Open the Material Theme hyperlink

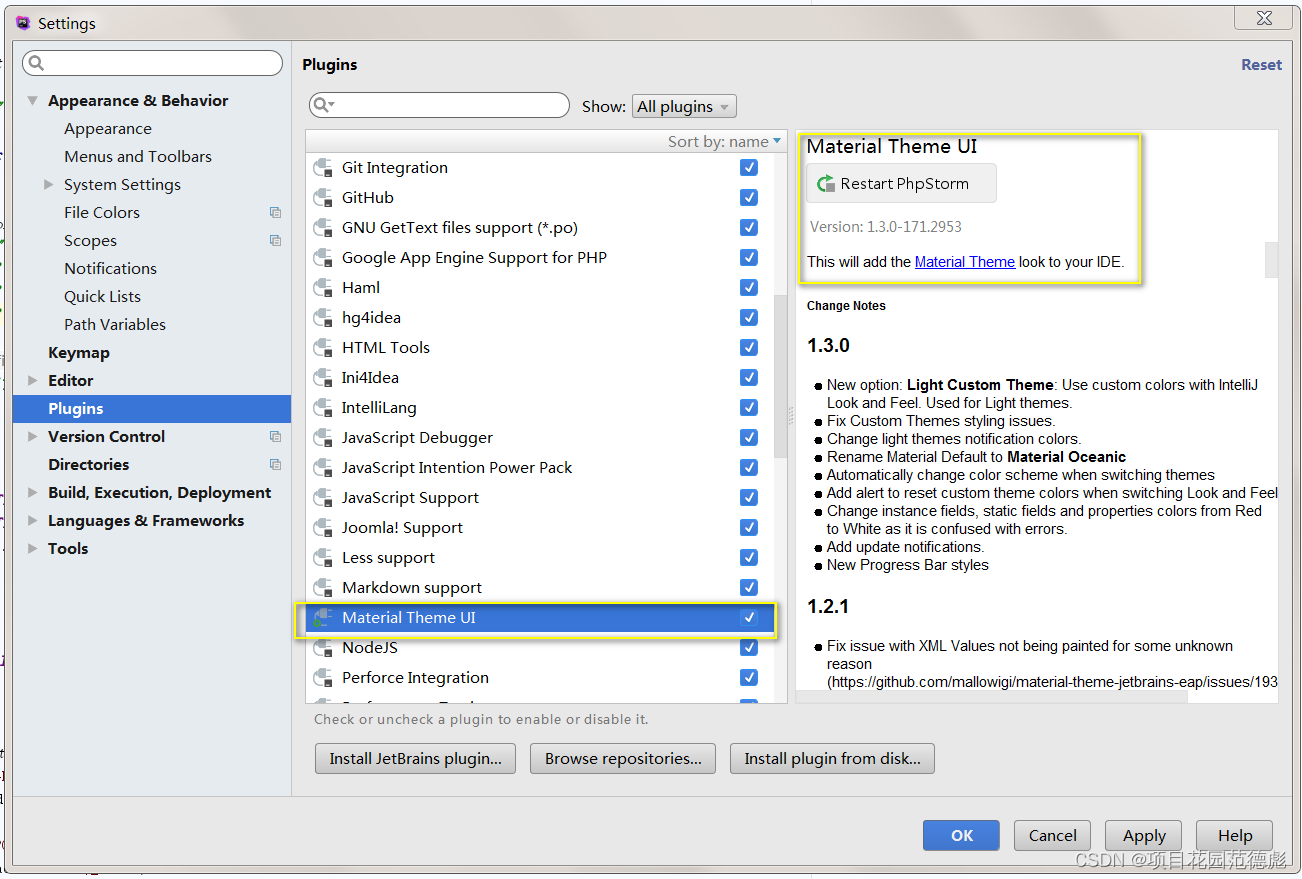[965, 262]
